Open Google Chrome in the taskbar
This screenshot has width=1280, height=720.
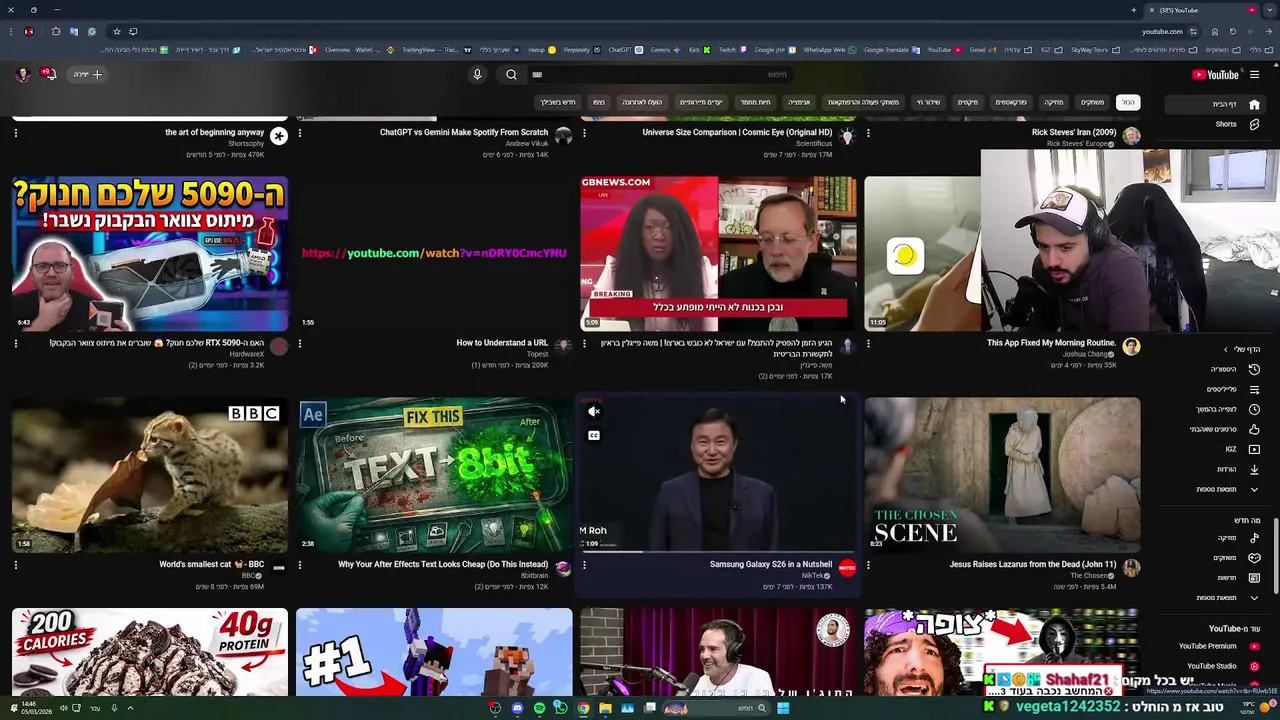(583, 708)
